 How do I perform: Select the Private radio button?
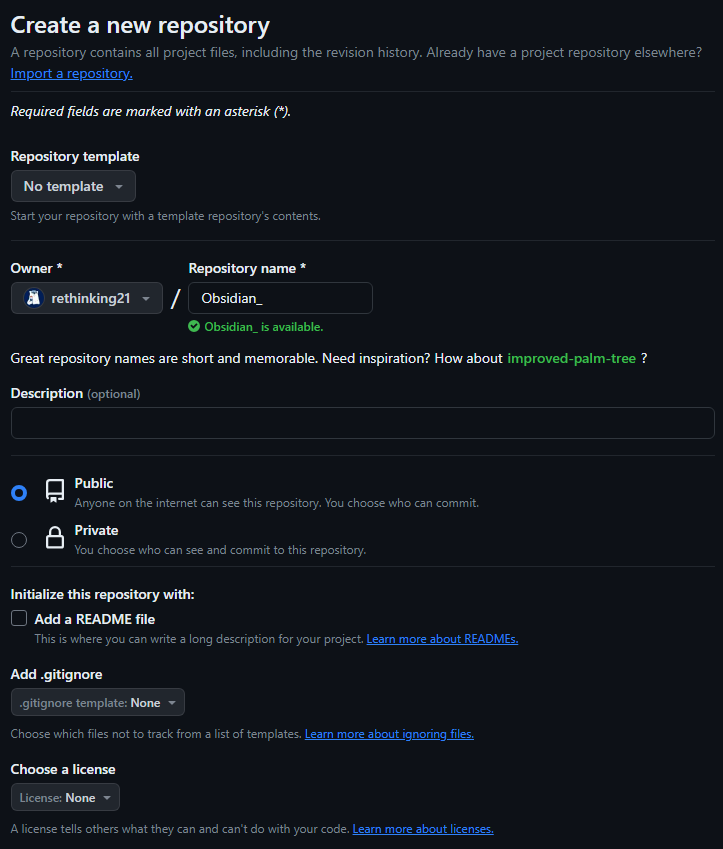[18, 539]
